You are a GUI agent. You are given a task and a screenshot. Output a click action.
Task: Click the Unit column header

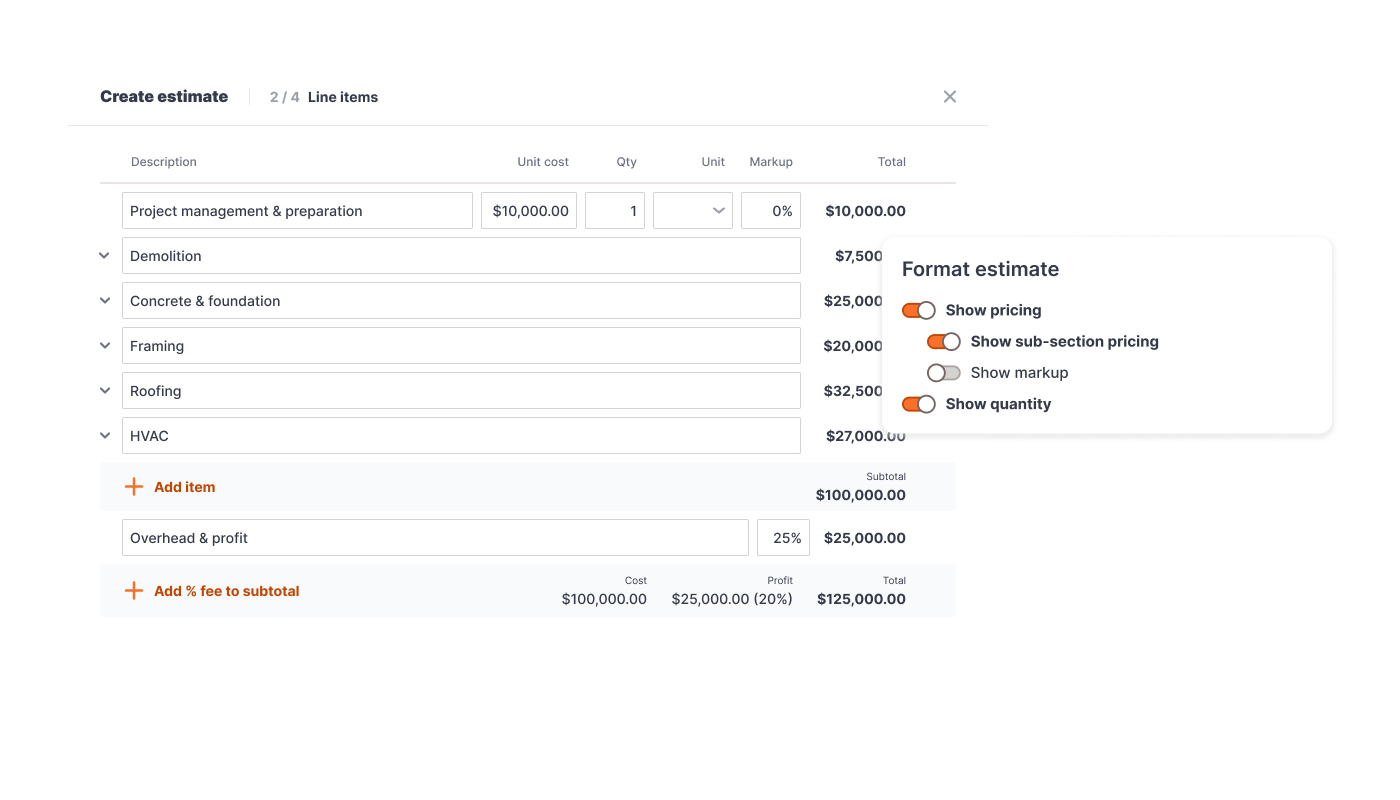713,162
